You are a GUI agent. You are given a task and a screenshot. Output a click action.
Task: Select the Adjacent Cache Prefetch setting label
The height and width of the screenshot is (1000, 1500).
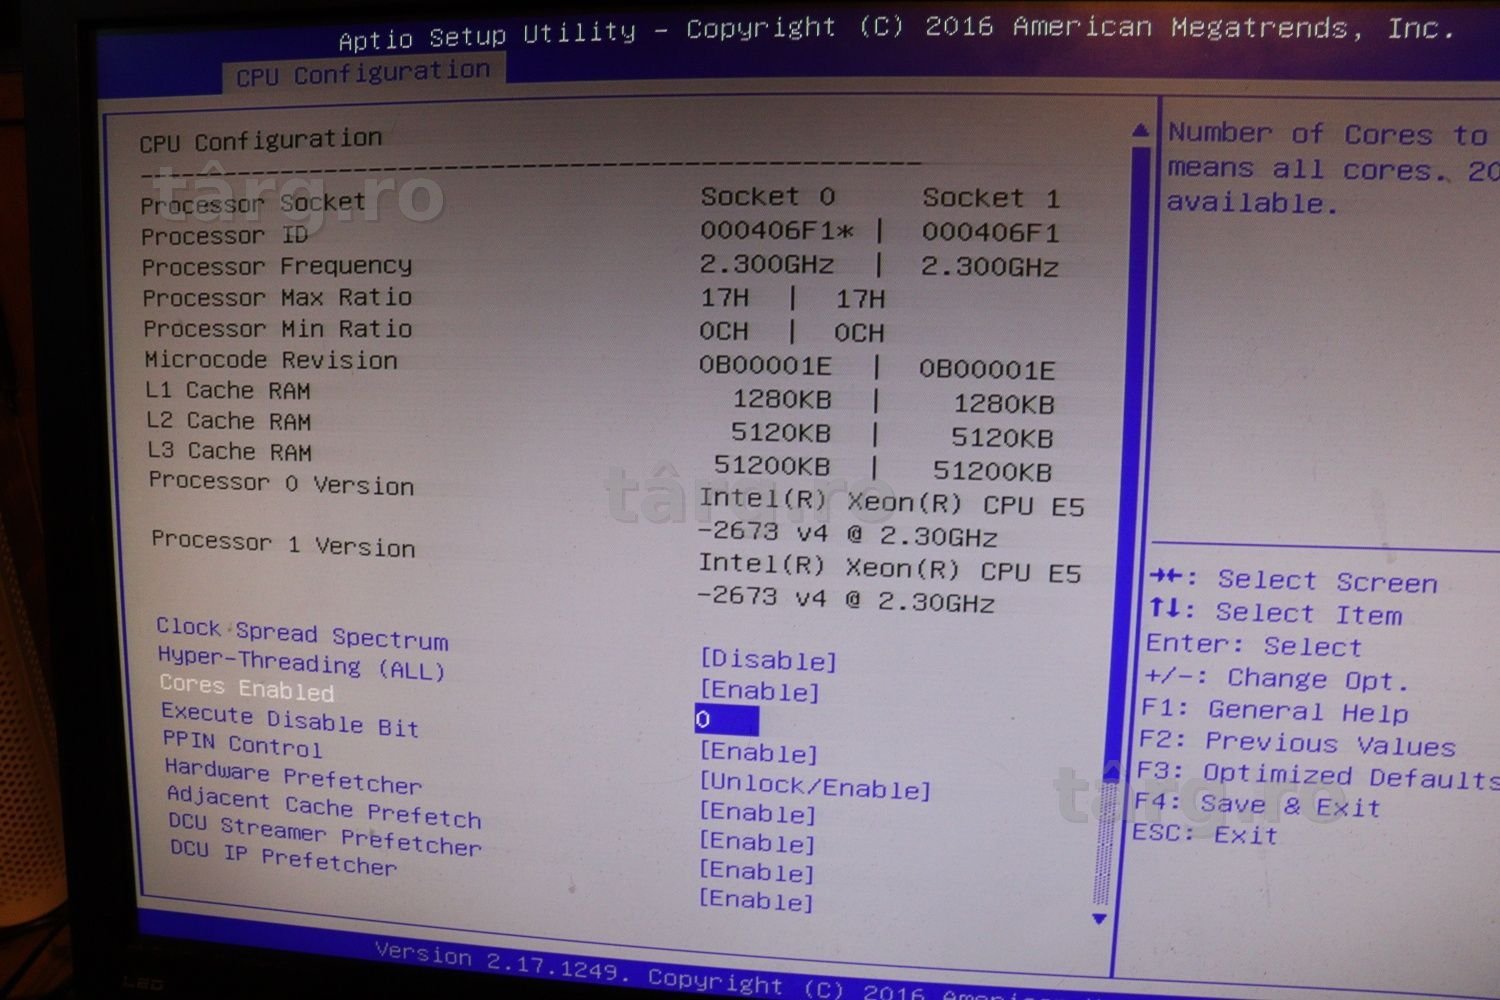324,807
